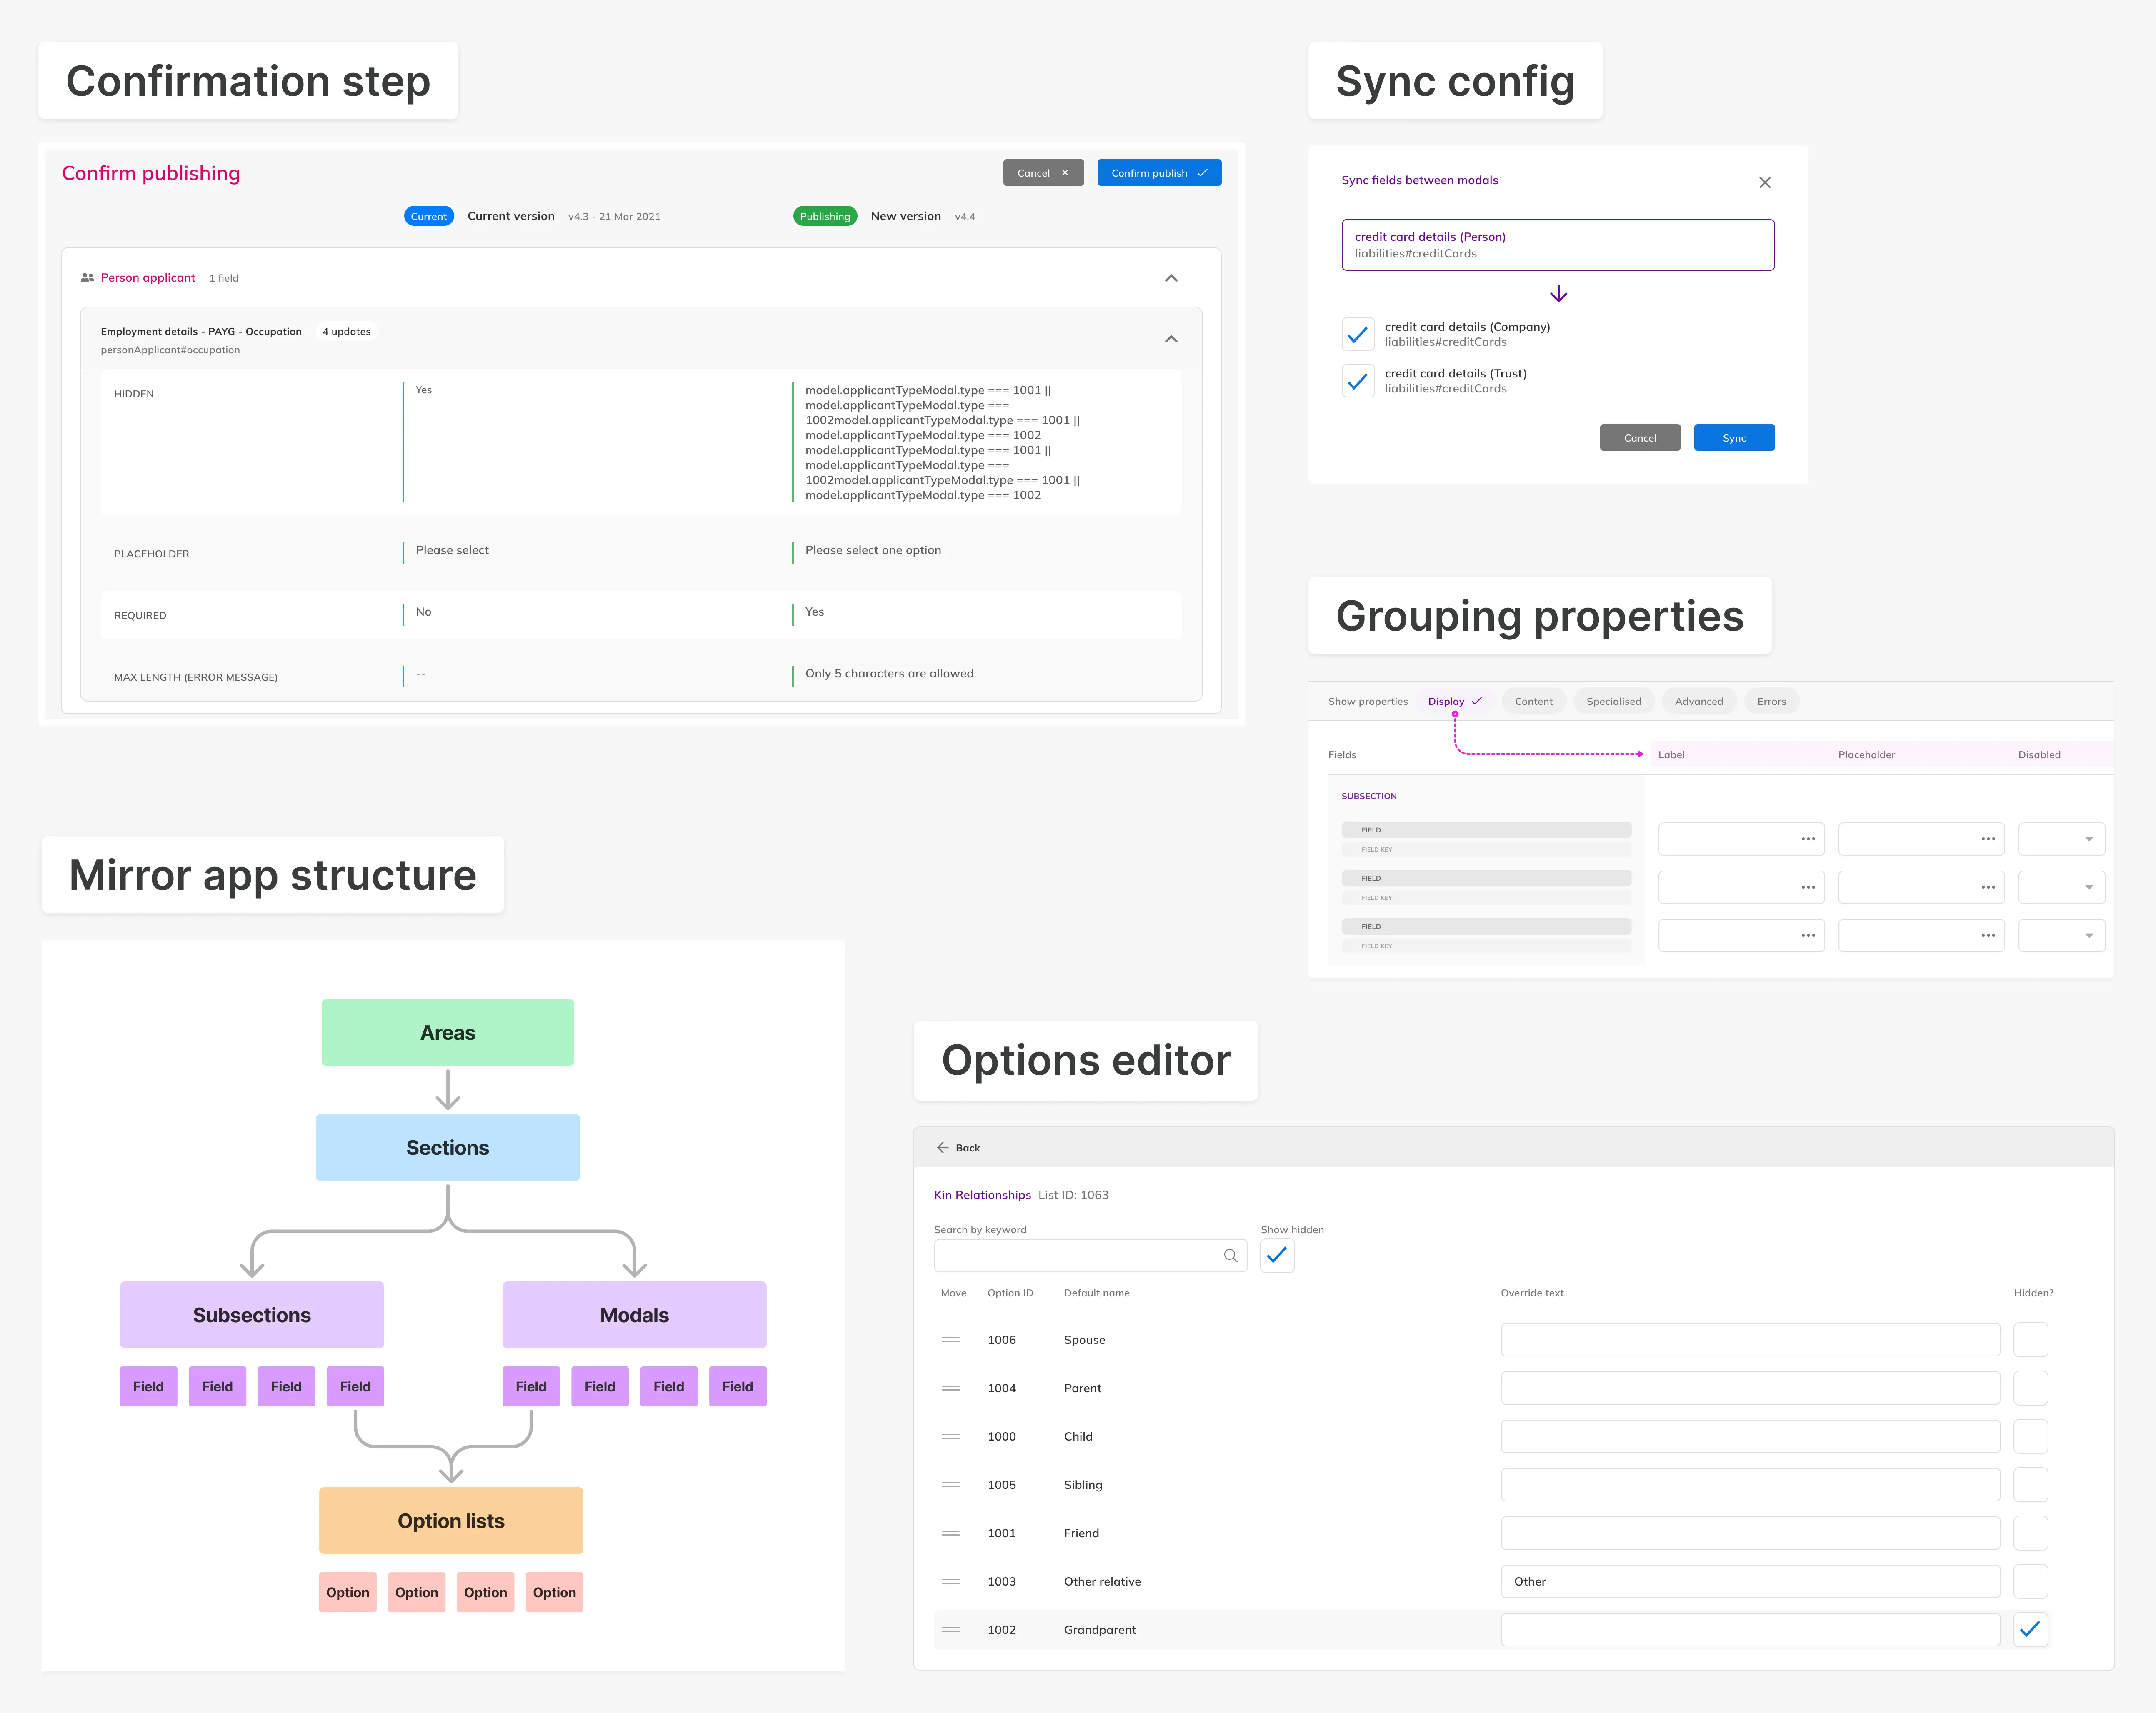This screenshot has height=1713, width=2156.
Task: Open first field's Disabled dropdown
Action: pos(2061,839)
